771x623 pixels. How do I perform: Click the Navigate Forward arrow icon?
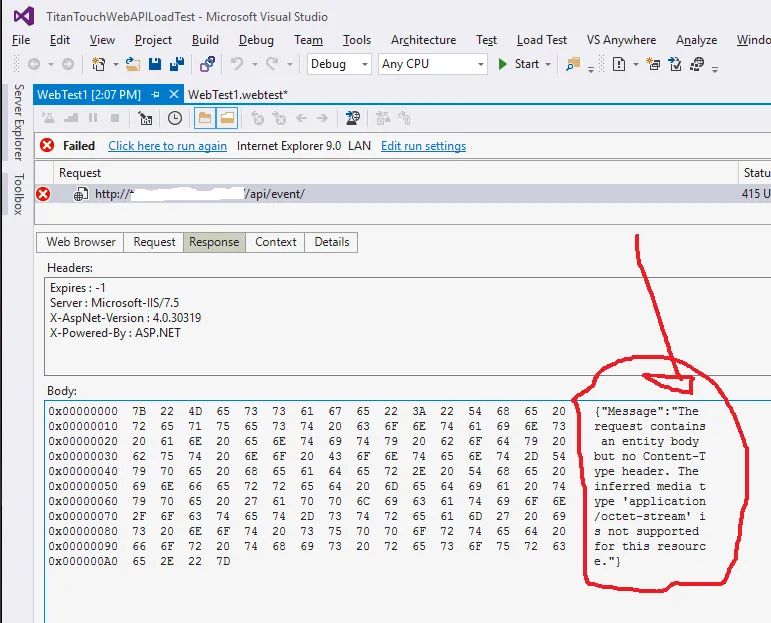(x=68, y=64)
